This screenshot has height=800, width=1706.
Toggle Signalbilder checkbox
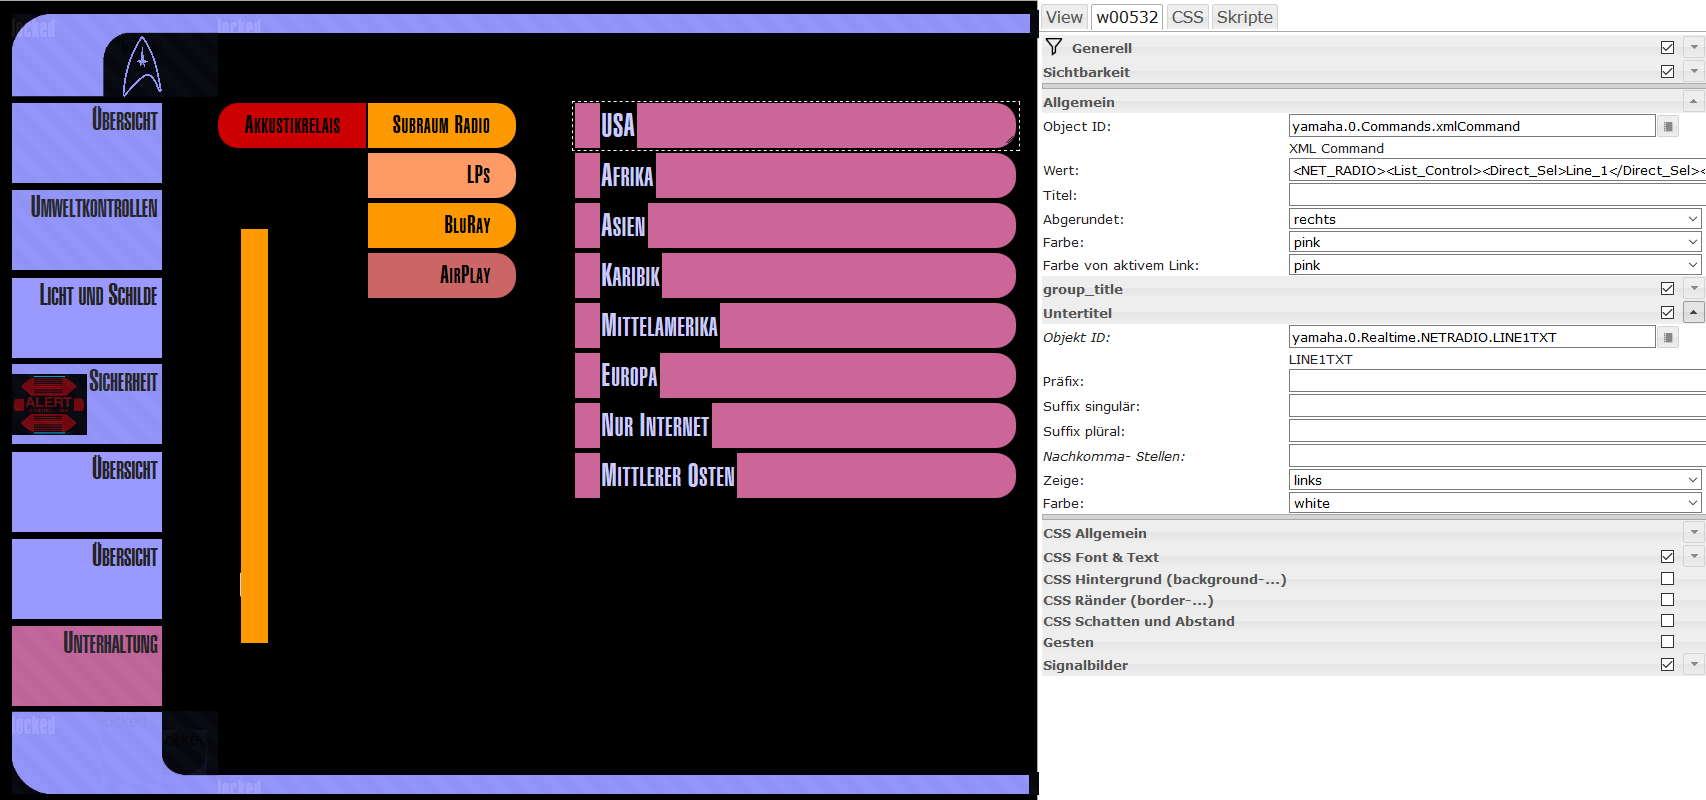pyautogui.click(x=1667, y=664)
